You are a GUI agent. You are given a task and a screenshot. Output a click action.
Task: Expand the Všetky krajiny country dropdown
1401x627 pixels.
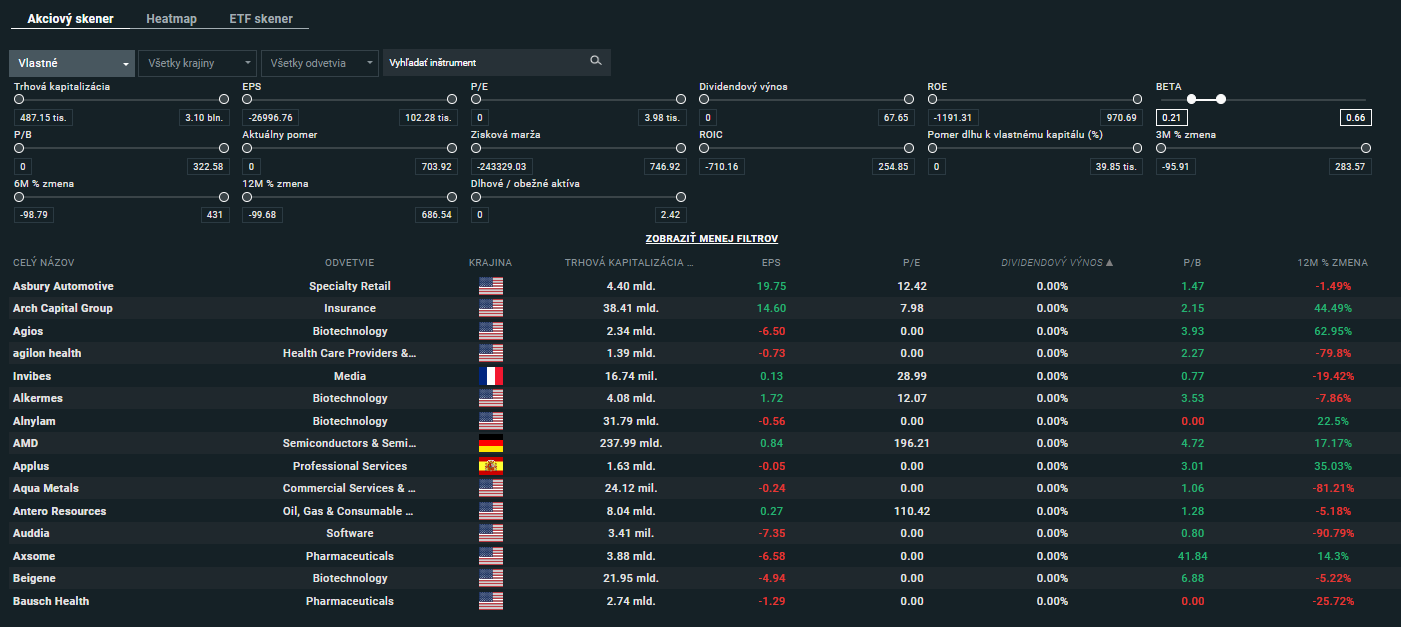click(x=197, y=63)
